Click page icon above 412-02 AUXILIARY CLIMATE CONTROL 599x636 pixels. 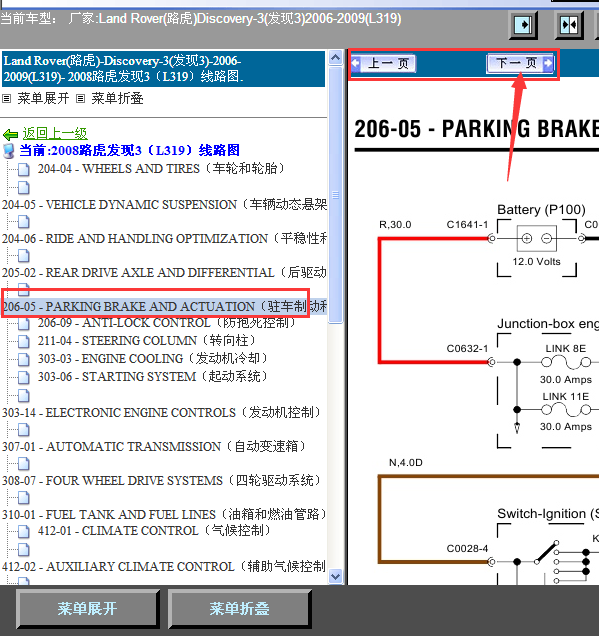tap(24, 550)
